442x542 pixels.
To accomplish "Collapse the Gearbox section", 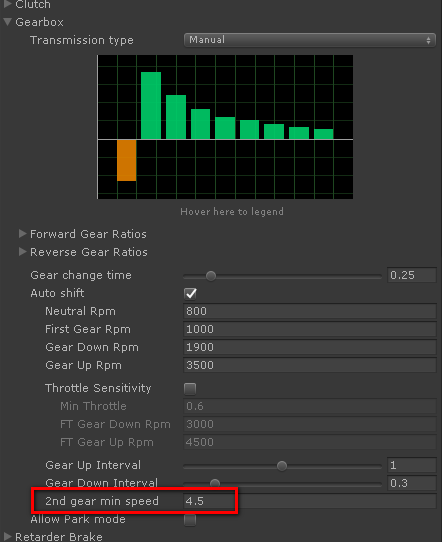I will 8,22.
